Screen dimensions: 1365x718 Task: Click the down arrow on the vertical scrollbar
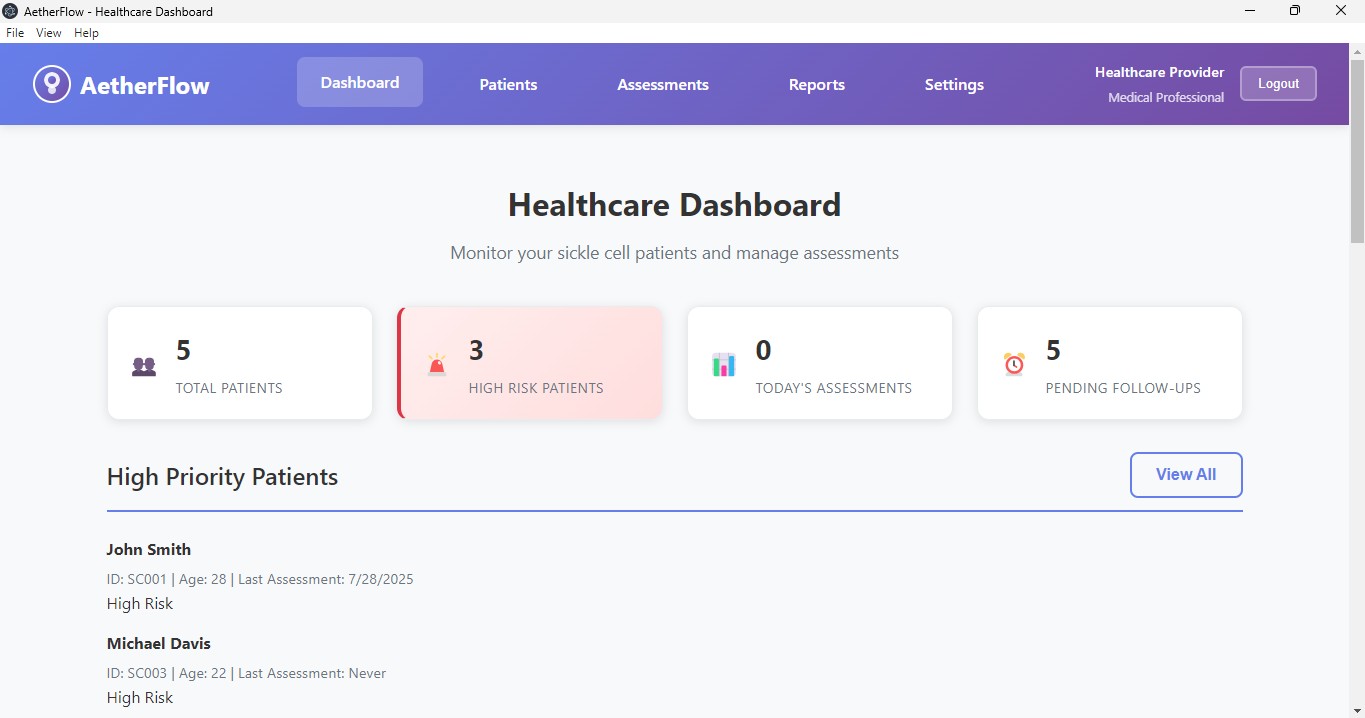coord(1357,710)
